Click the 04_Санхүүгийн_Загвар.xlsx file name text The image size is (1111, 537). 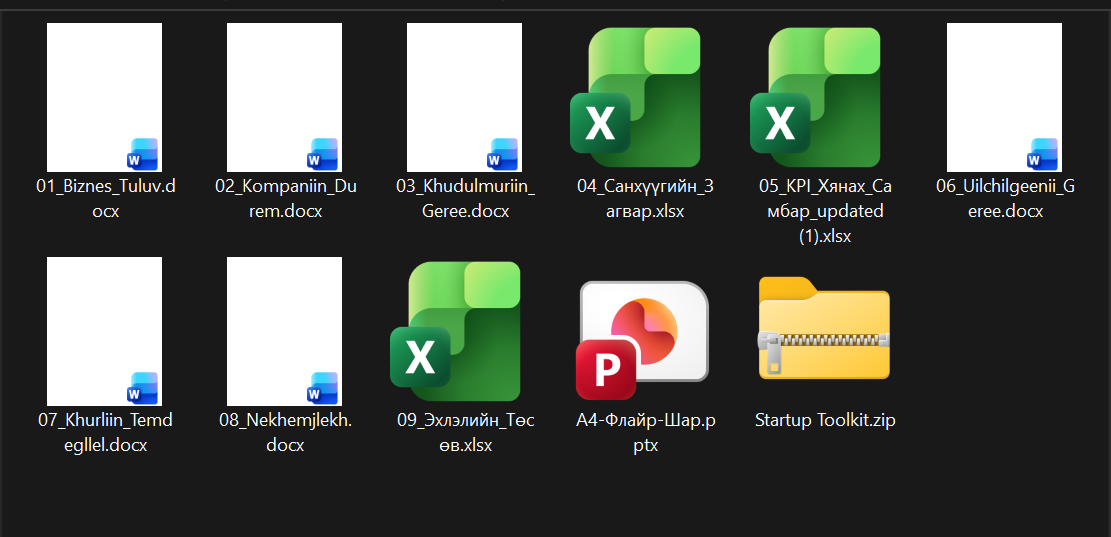click(x=645, y=198)
